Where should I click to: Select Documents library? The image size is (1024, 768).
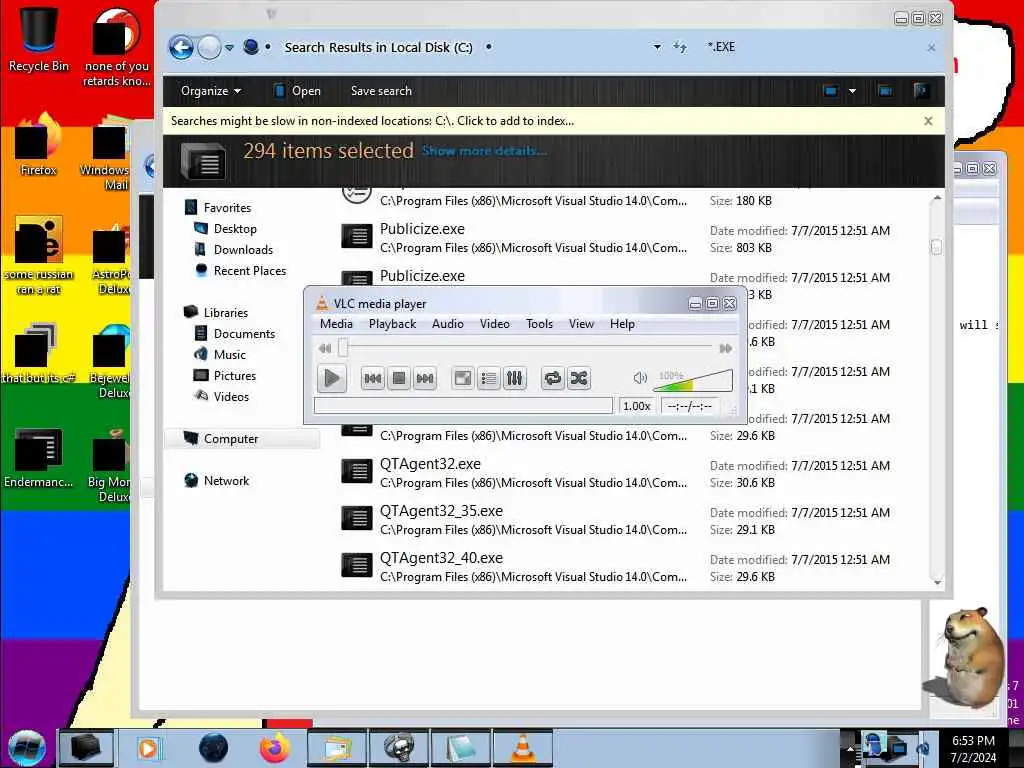point(244,334)
